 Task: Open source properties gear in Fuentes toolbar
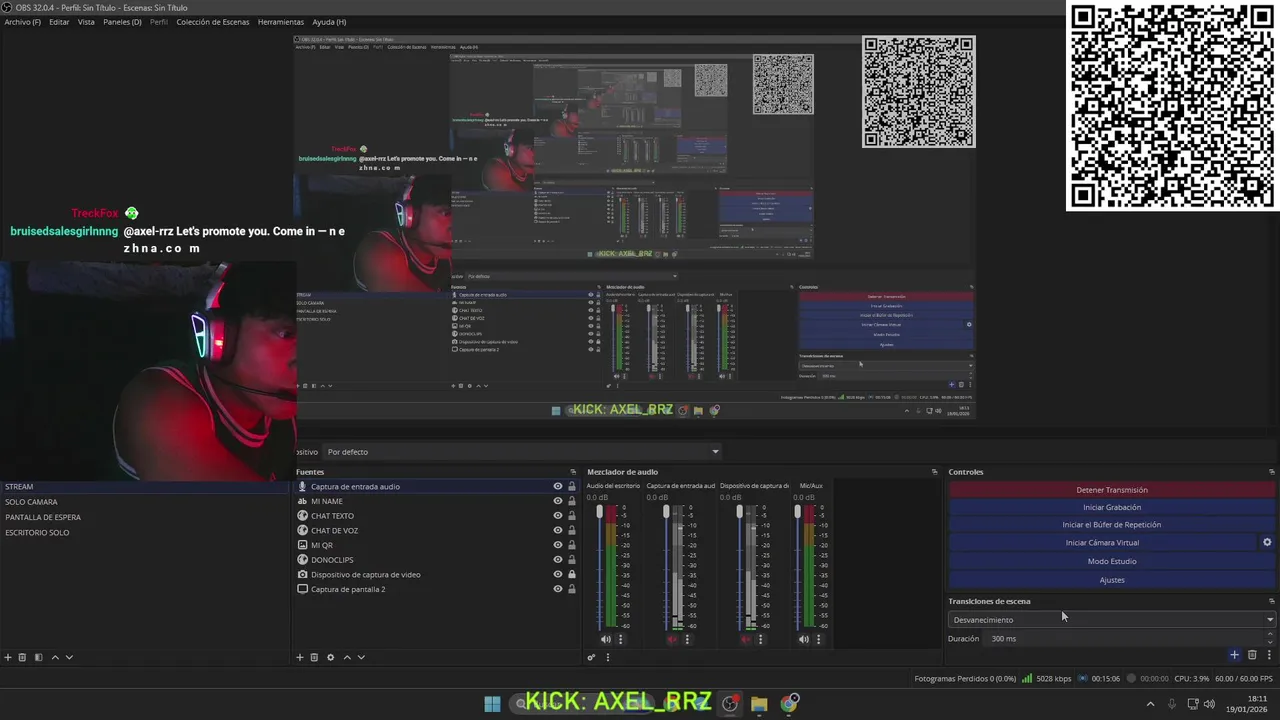tap(331, 657)
